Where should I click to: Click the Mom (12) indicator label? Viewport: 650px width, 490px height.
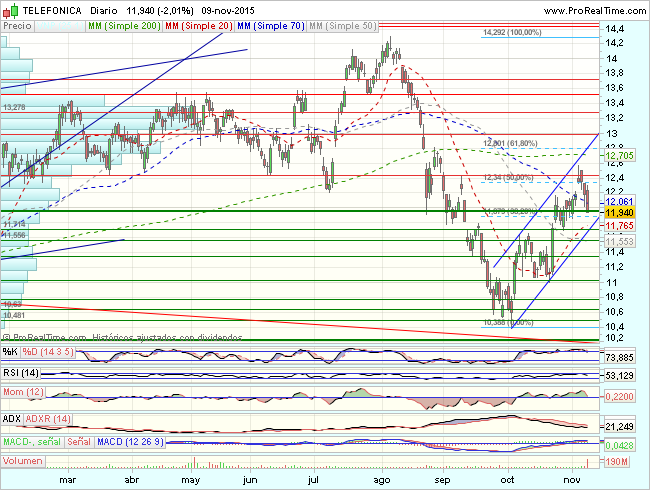point(23,392)
